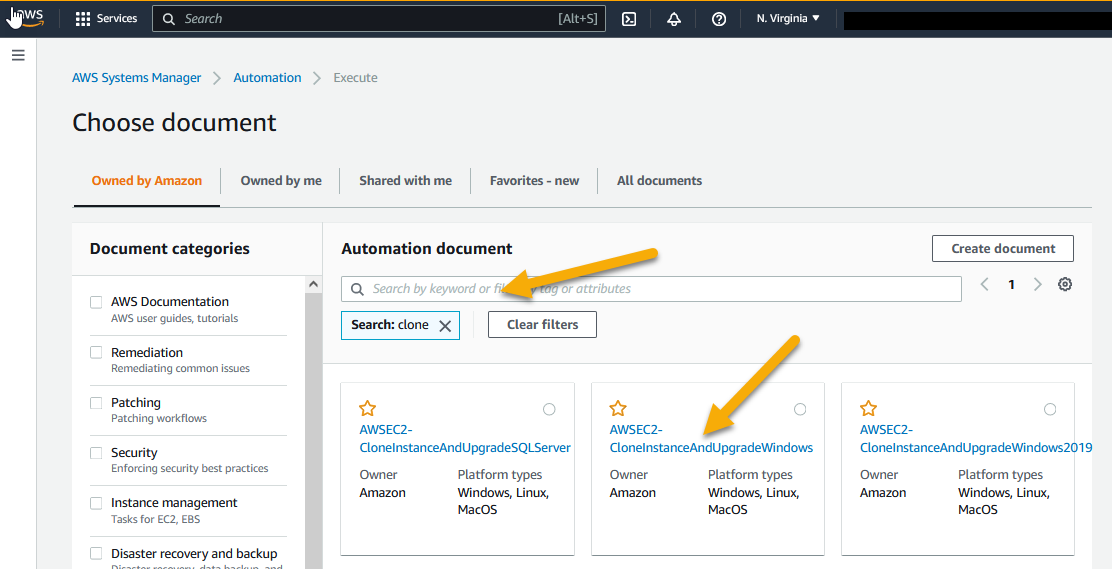Go to AWS Systems Manager breadcrumb
This screenshot has height=569, width=1112.
click(137, 78)
